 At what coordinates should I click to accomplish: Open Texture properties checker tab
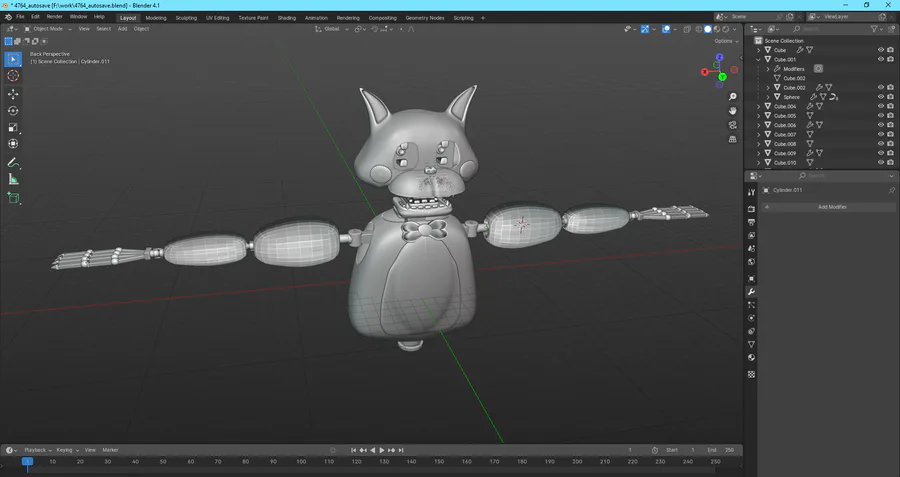pyautogui.click(x=751, y=374)
